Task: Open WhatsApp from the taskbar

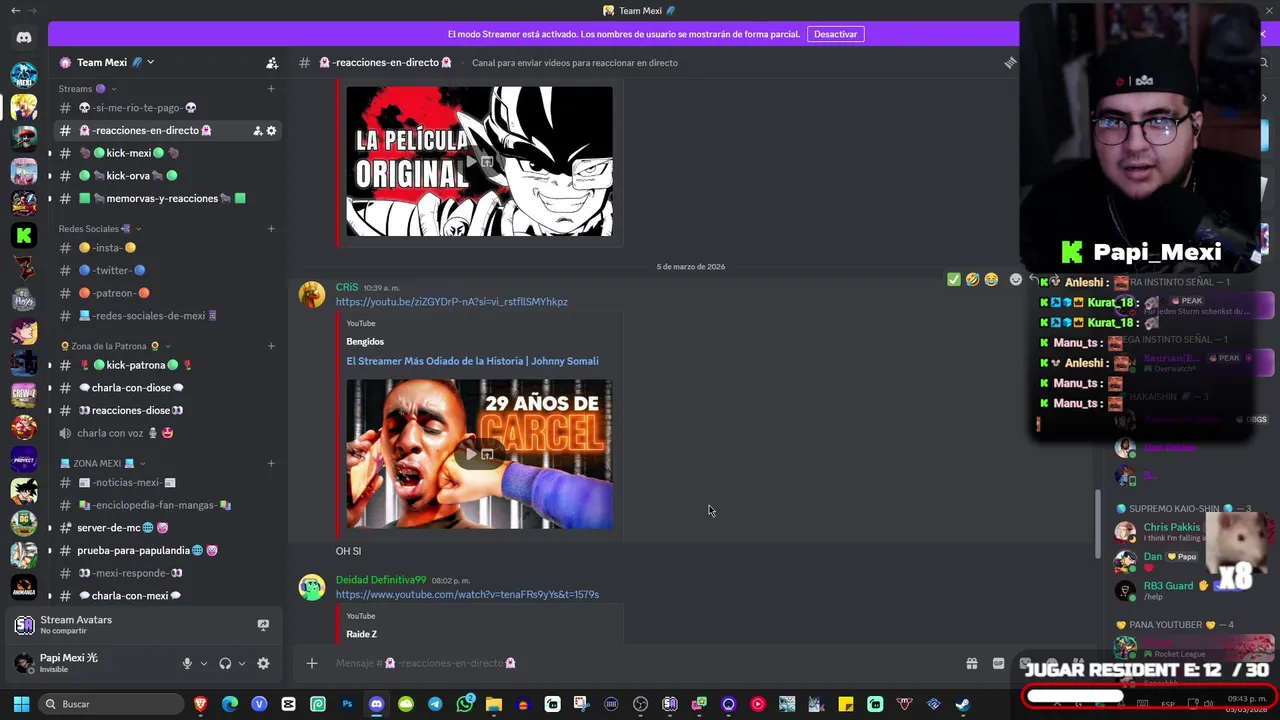Action: click(x=464, y=704)
